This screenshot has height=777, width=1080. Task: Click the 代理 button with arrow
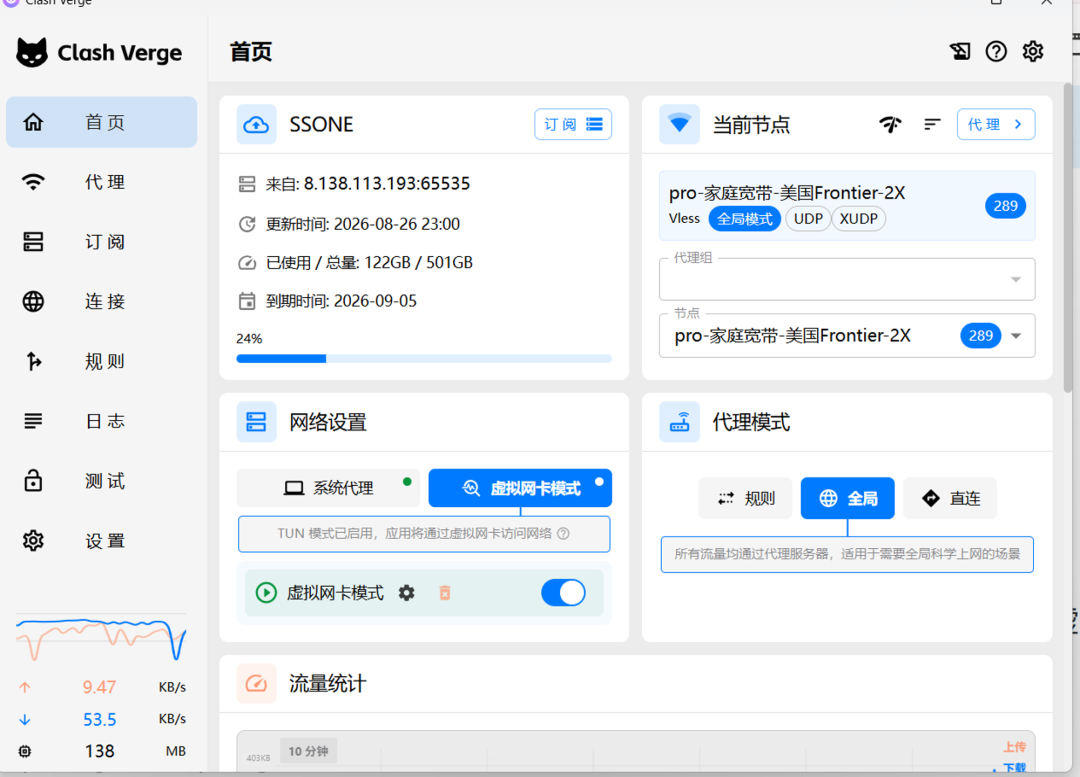click(996, 124)
